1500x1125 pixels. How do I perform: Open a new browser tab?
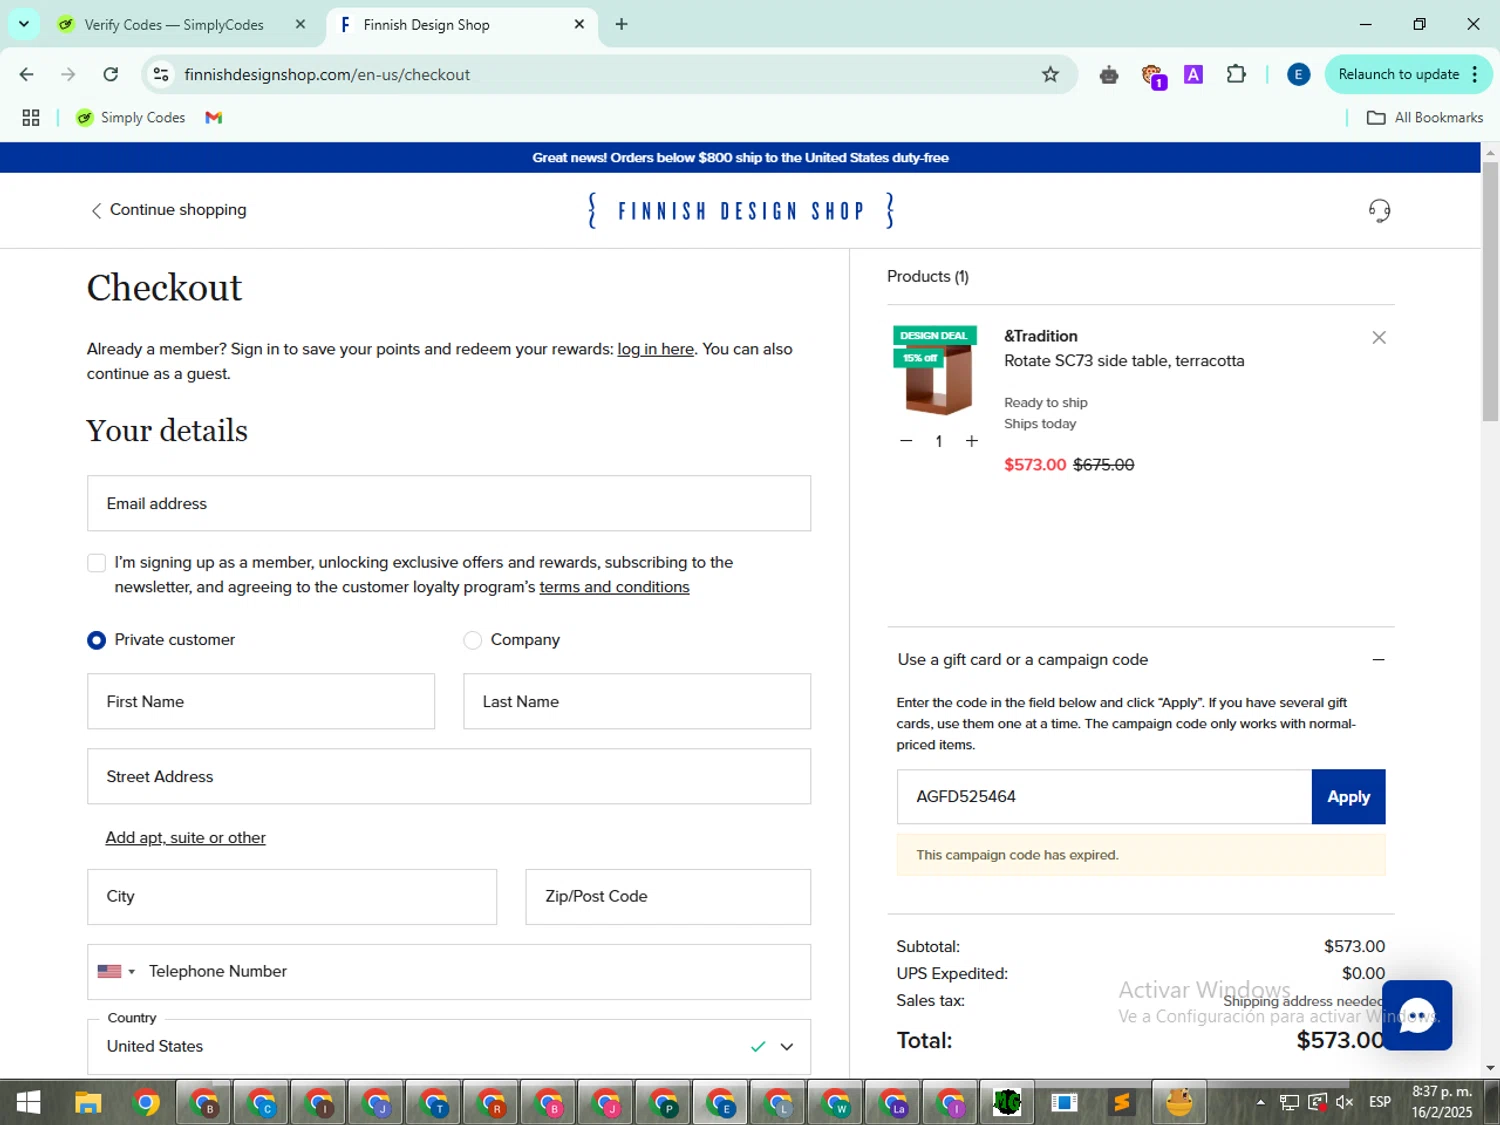621,25
